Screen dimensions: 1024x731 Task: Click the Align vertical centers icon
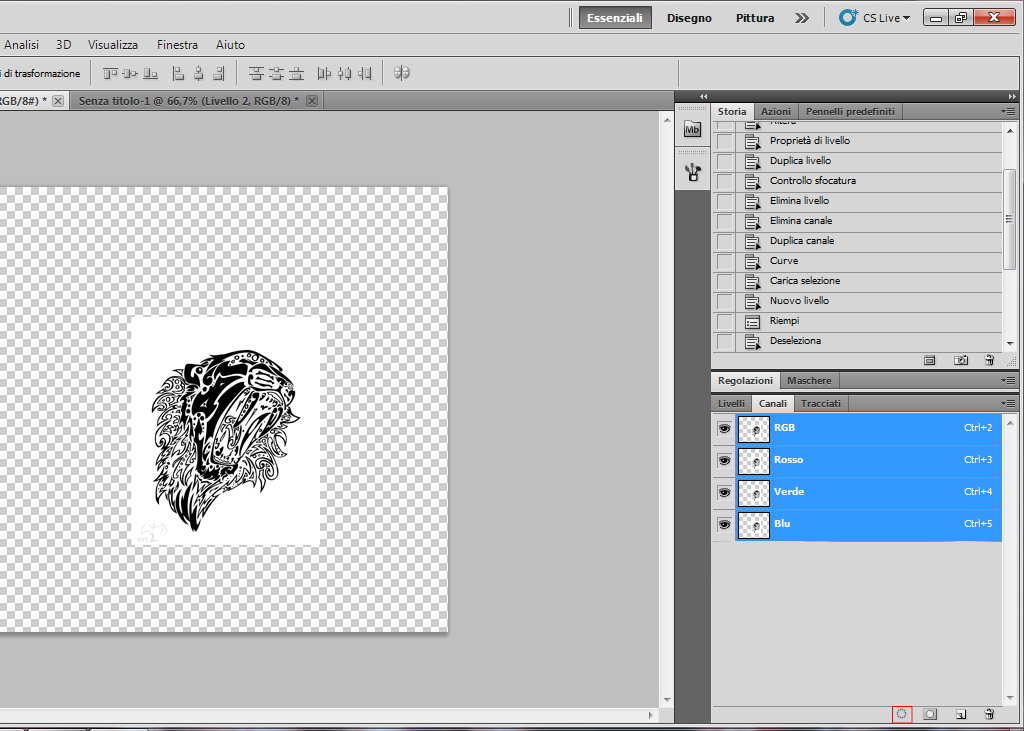tap(130, 73)
